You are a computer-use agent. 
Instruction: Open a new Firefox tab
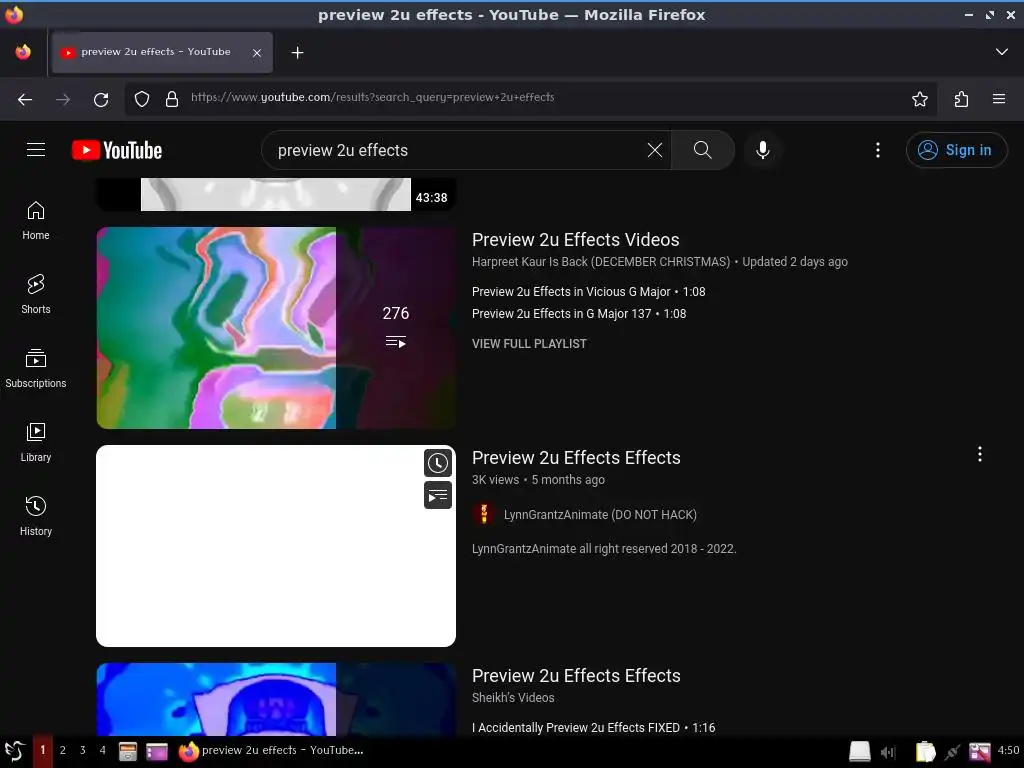[297, 52]
